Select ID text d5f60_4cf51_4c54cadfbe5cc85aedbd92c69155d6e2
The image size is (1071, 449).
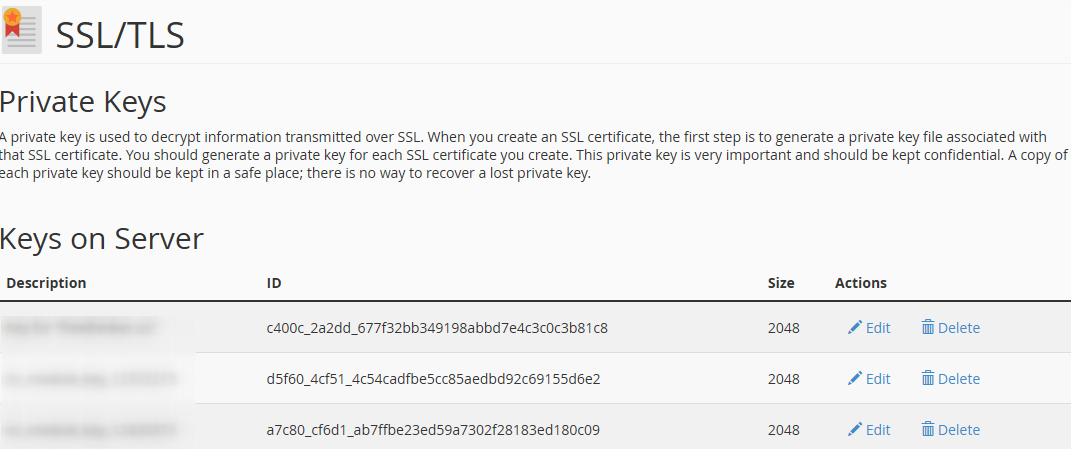point(433,379)
